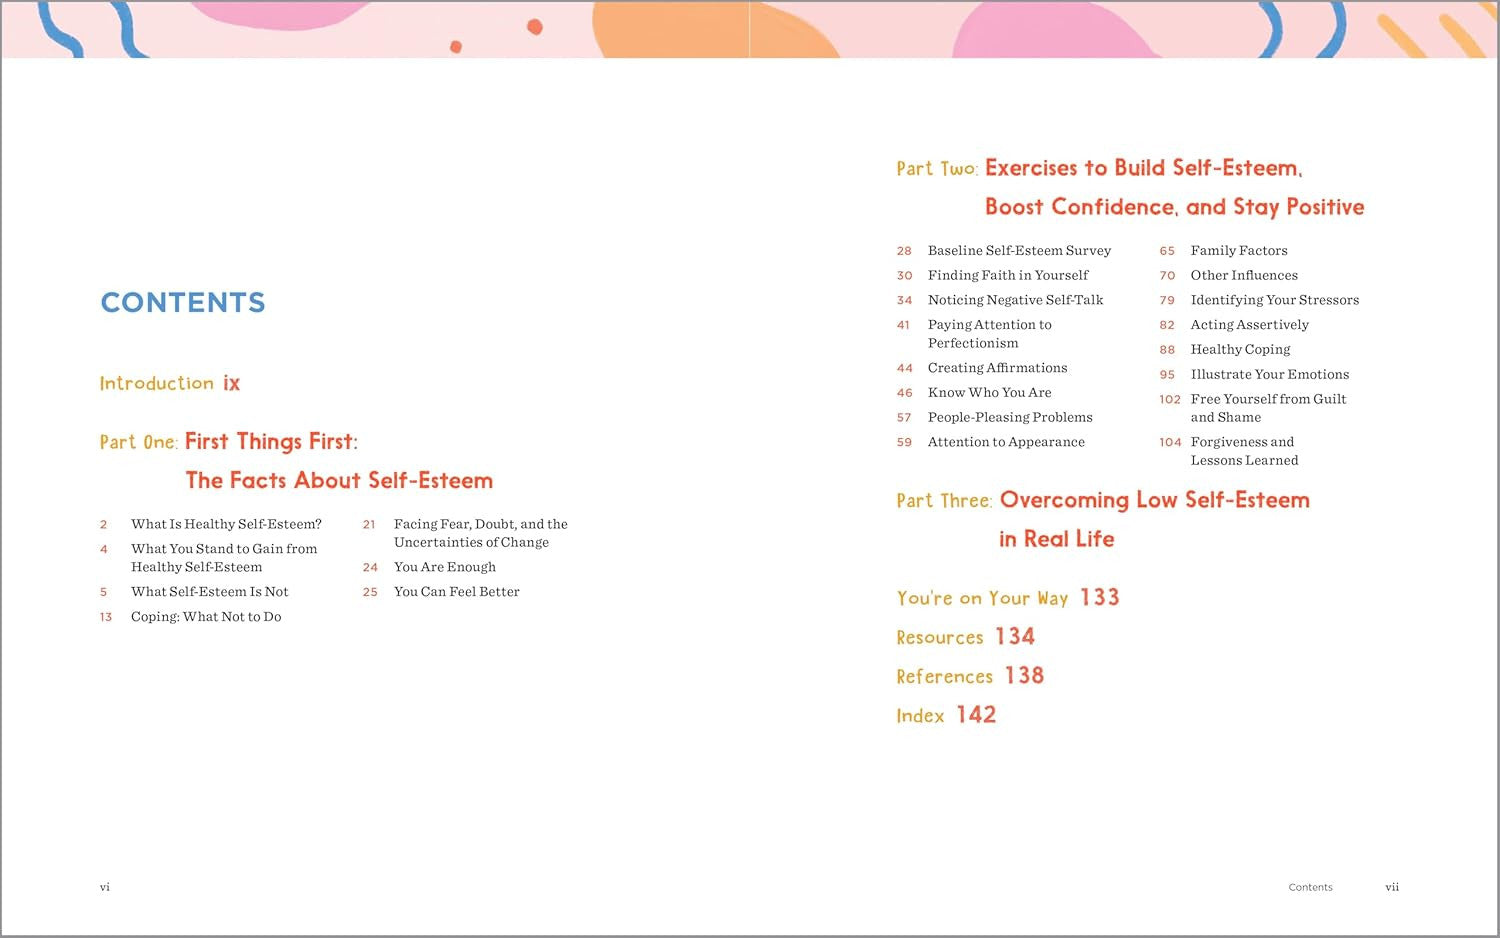Click Coping: What Not to Do
Viewport: 1500px width, 938px height.
[206, 617]
